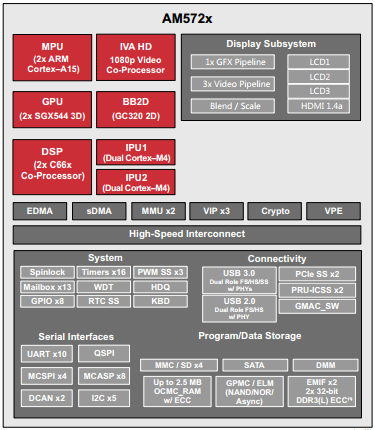
Task: Select the QSPI box
Action: (x=104, y=353)
